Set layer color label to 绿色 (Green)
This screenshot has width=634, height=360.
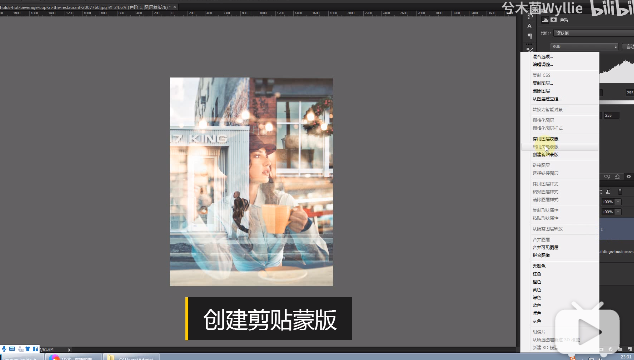[537, 298]
